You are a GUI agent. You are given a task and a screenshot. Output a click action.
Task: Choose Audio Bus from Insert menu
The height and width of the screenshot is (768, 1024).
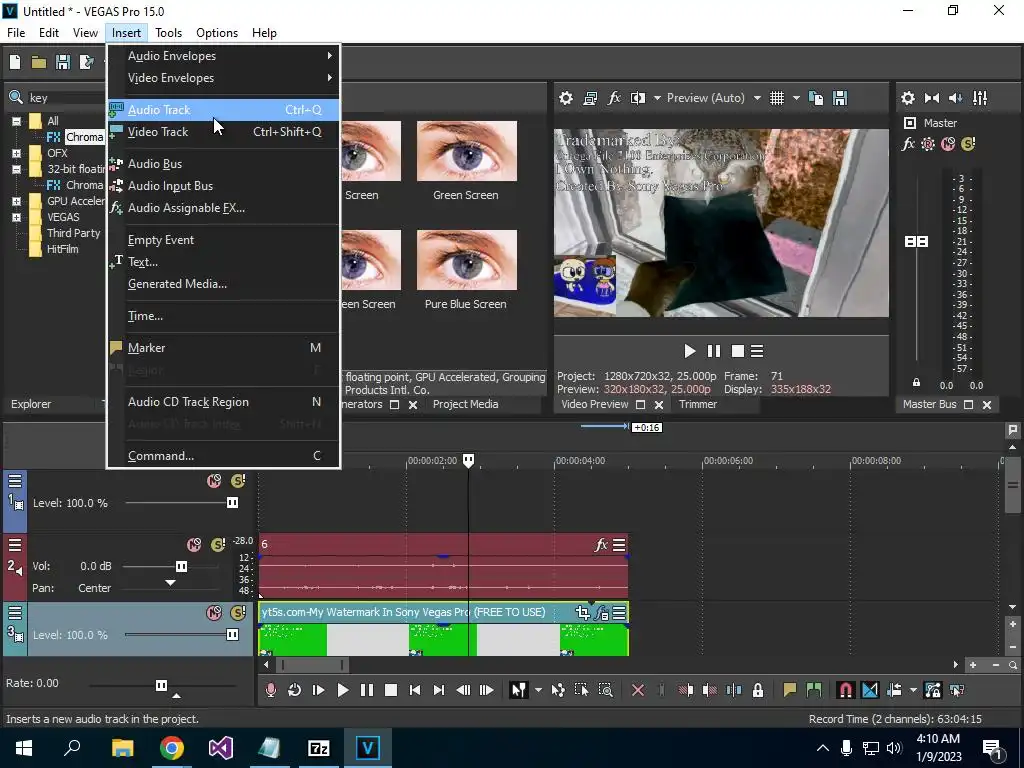(223, 164)
